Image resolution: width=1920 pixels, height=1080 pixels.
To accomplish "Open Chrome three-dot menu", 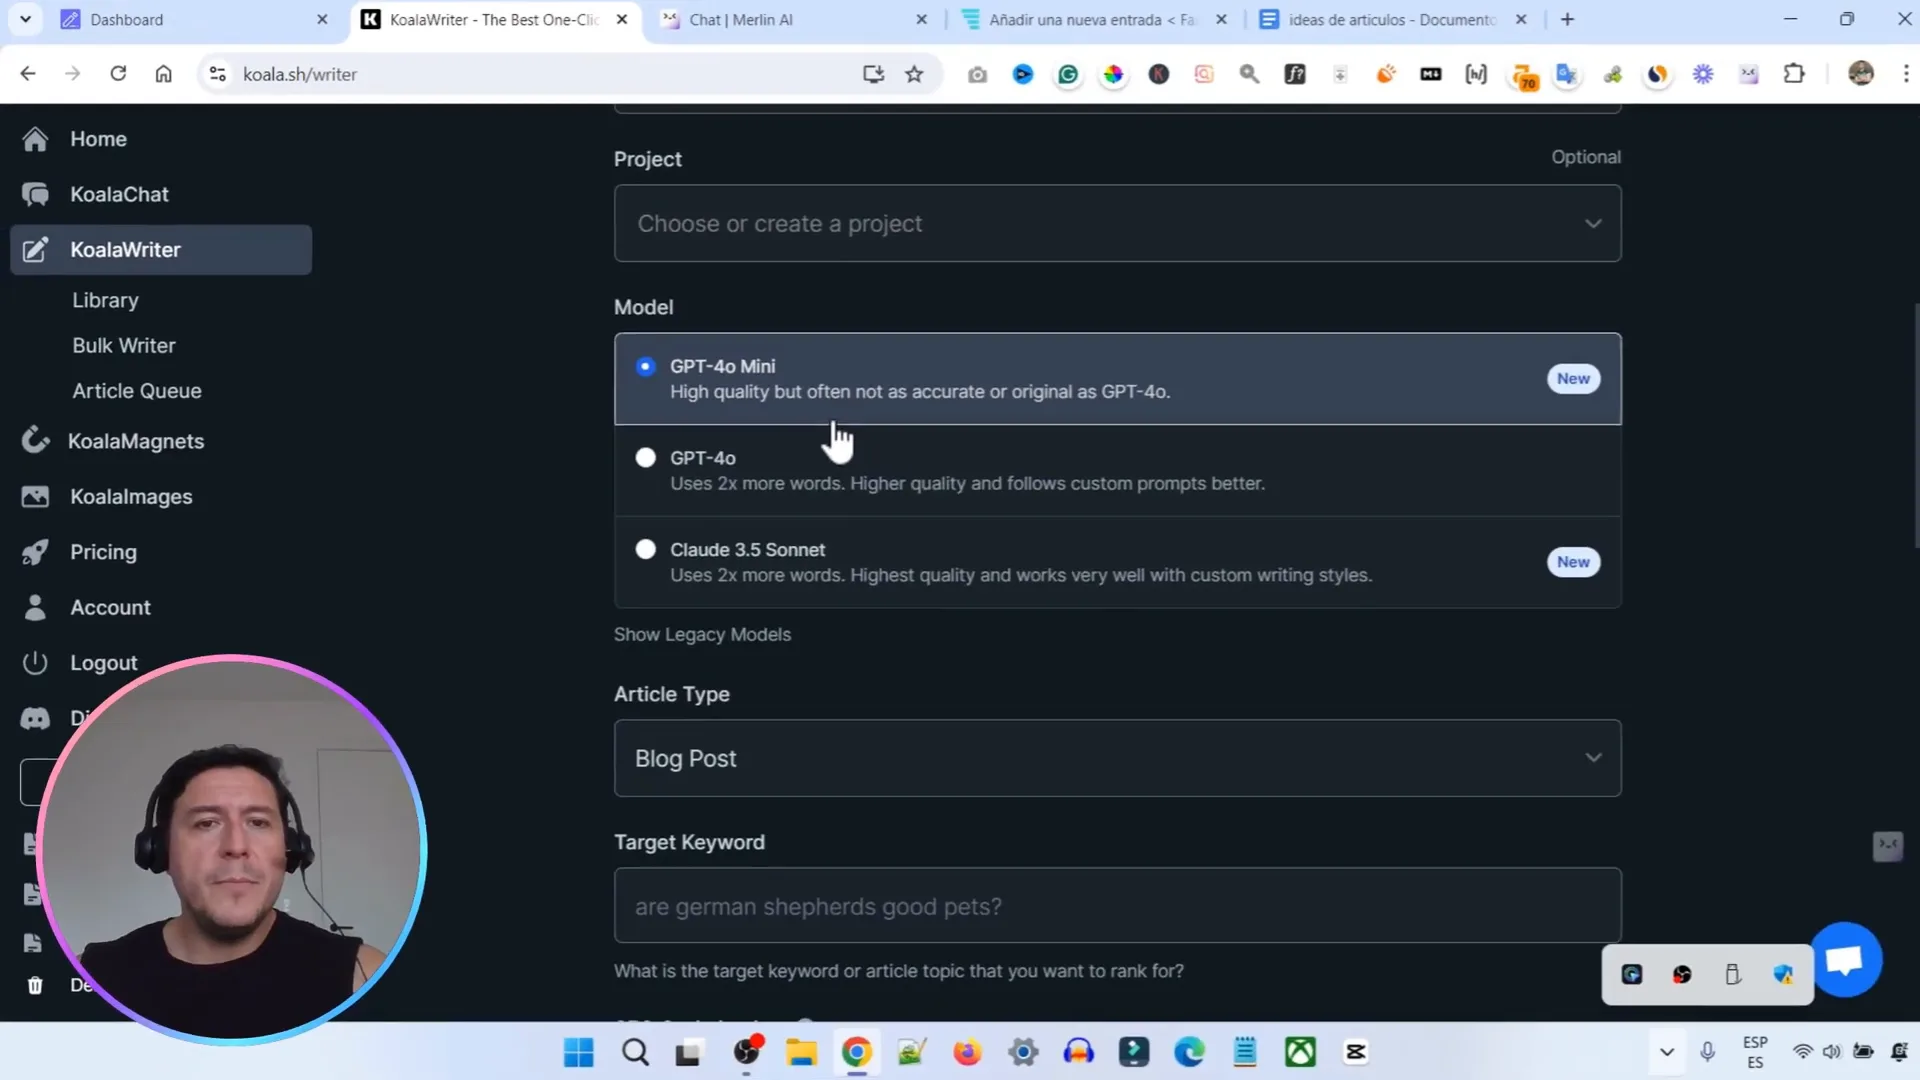I will [1906, 74].
